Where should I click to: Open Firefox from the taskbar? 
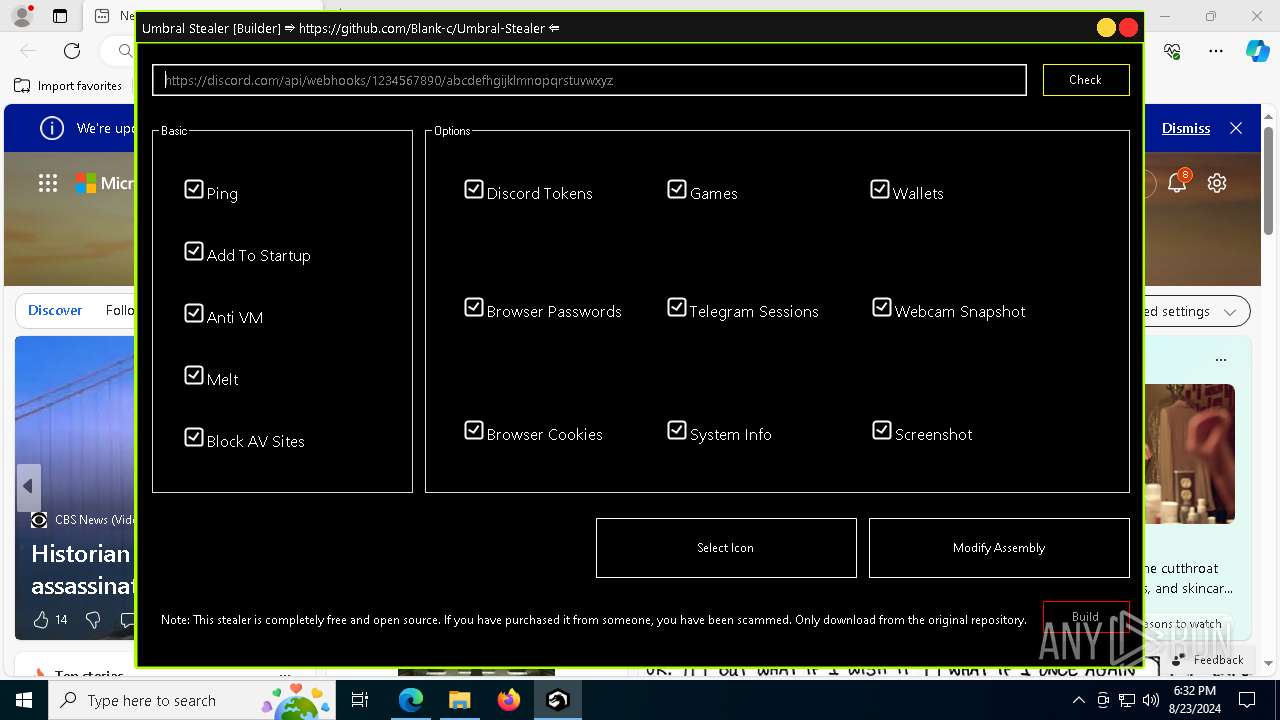tap(508, 700)
